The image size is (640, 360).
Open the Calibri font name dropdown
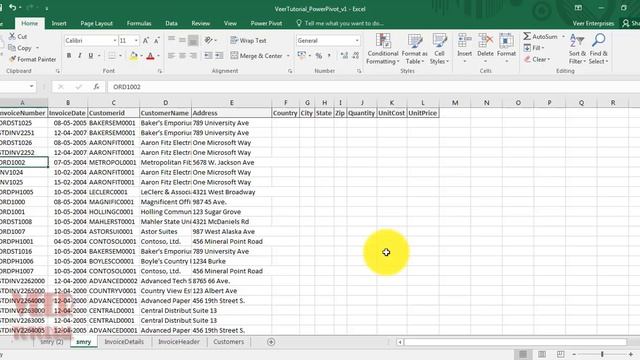click(x=115, y=40)
